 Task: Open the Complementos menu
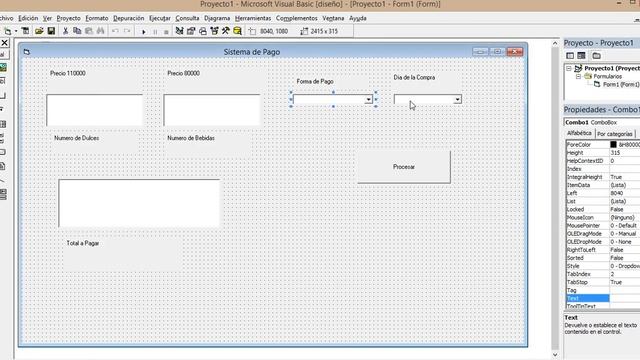coord(296,18)
